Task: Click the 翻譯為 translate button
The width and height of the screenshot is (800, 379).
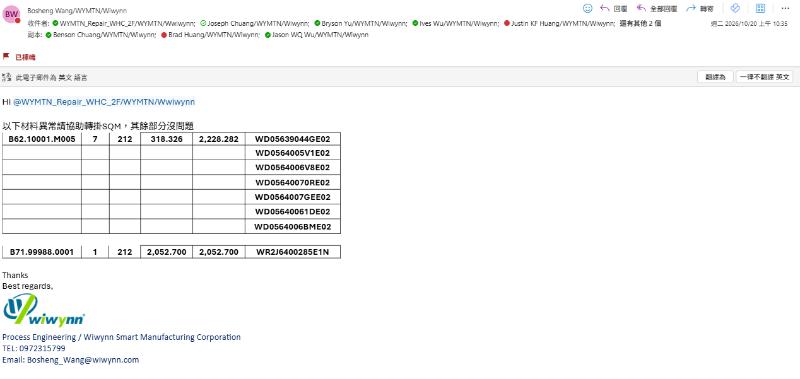Action: tap(715, 77)
